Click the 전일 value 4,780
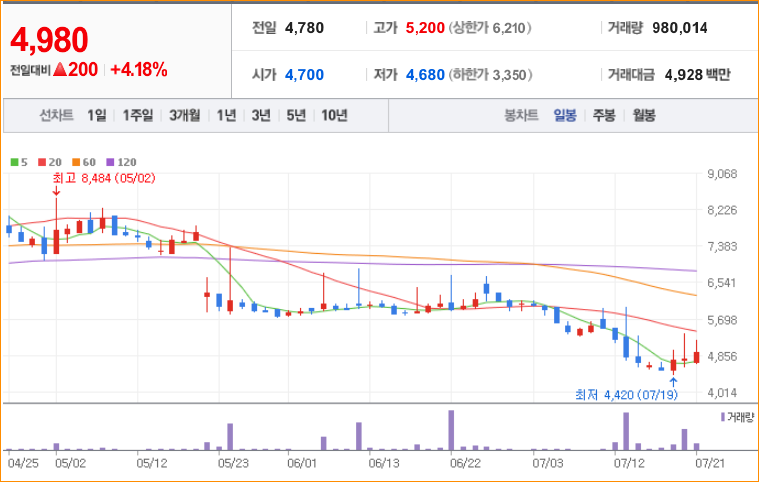Viewport: 759px width, 482px height. 304,28
